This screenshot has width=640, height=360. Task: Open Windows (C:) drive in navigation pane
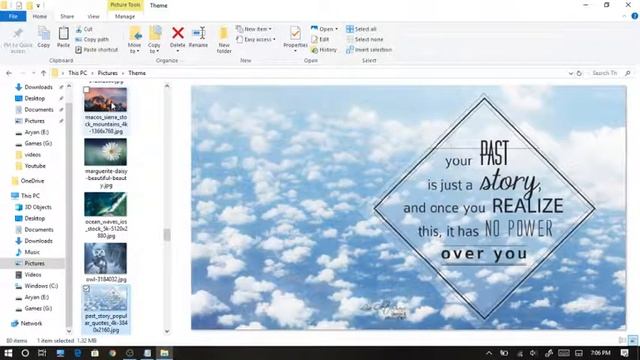pos(41,286)
